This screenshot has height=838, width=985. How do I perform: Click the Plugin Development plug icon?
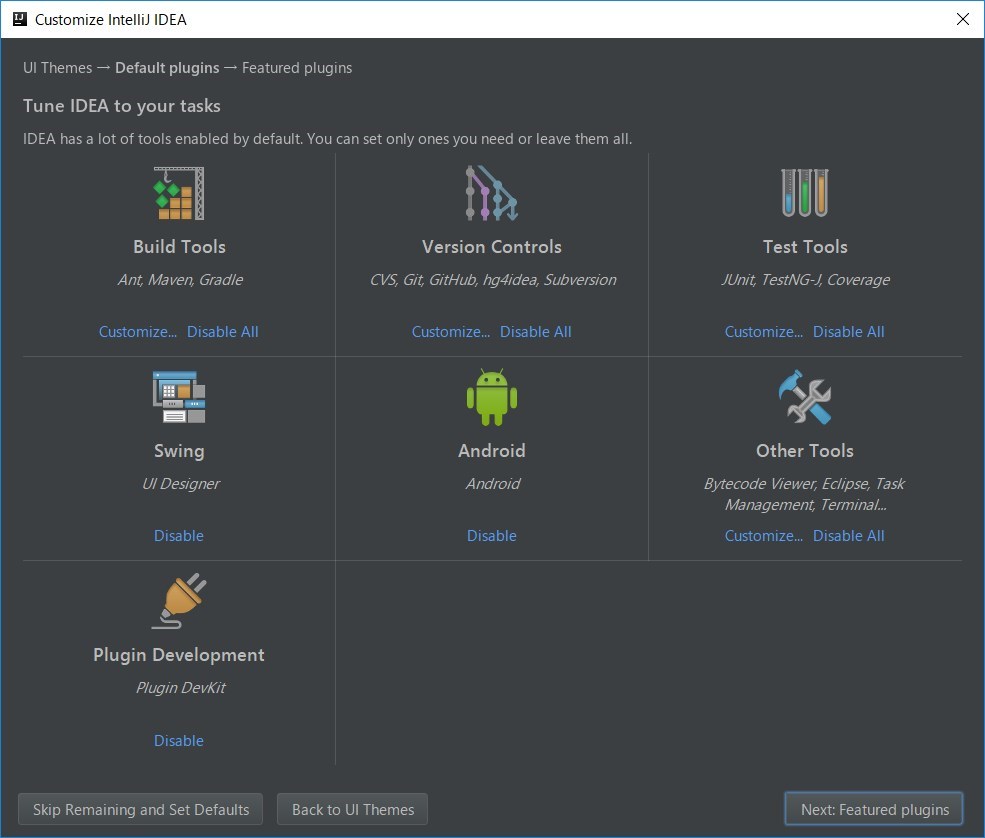(x=179, y=601)
